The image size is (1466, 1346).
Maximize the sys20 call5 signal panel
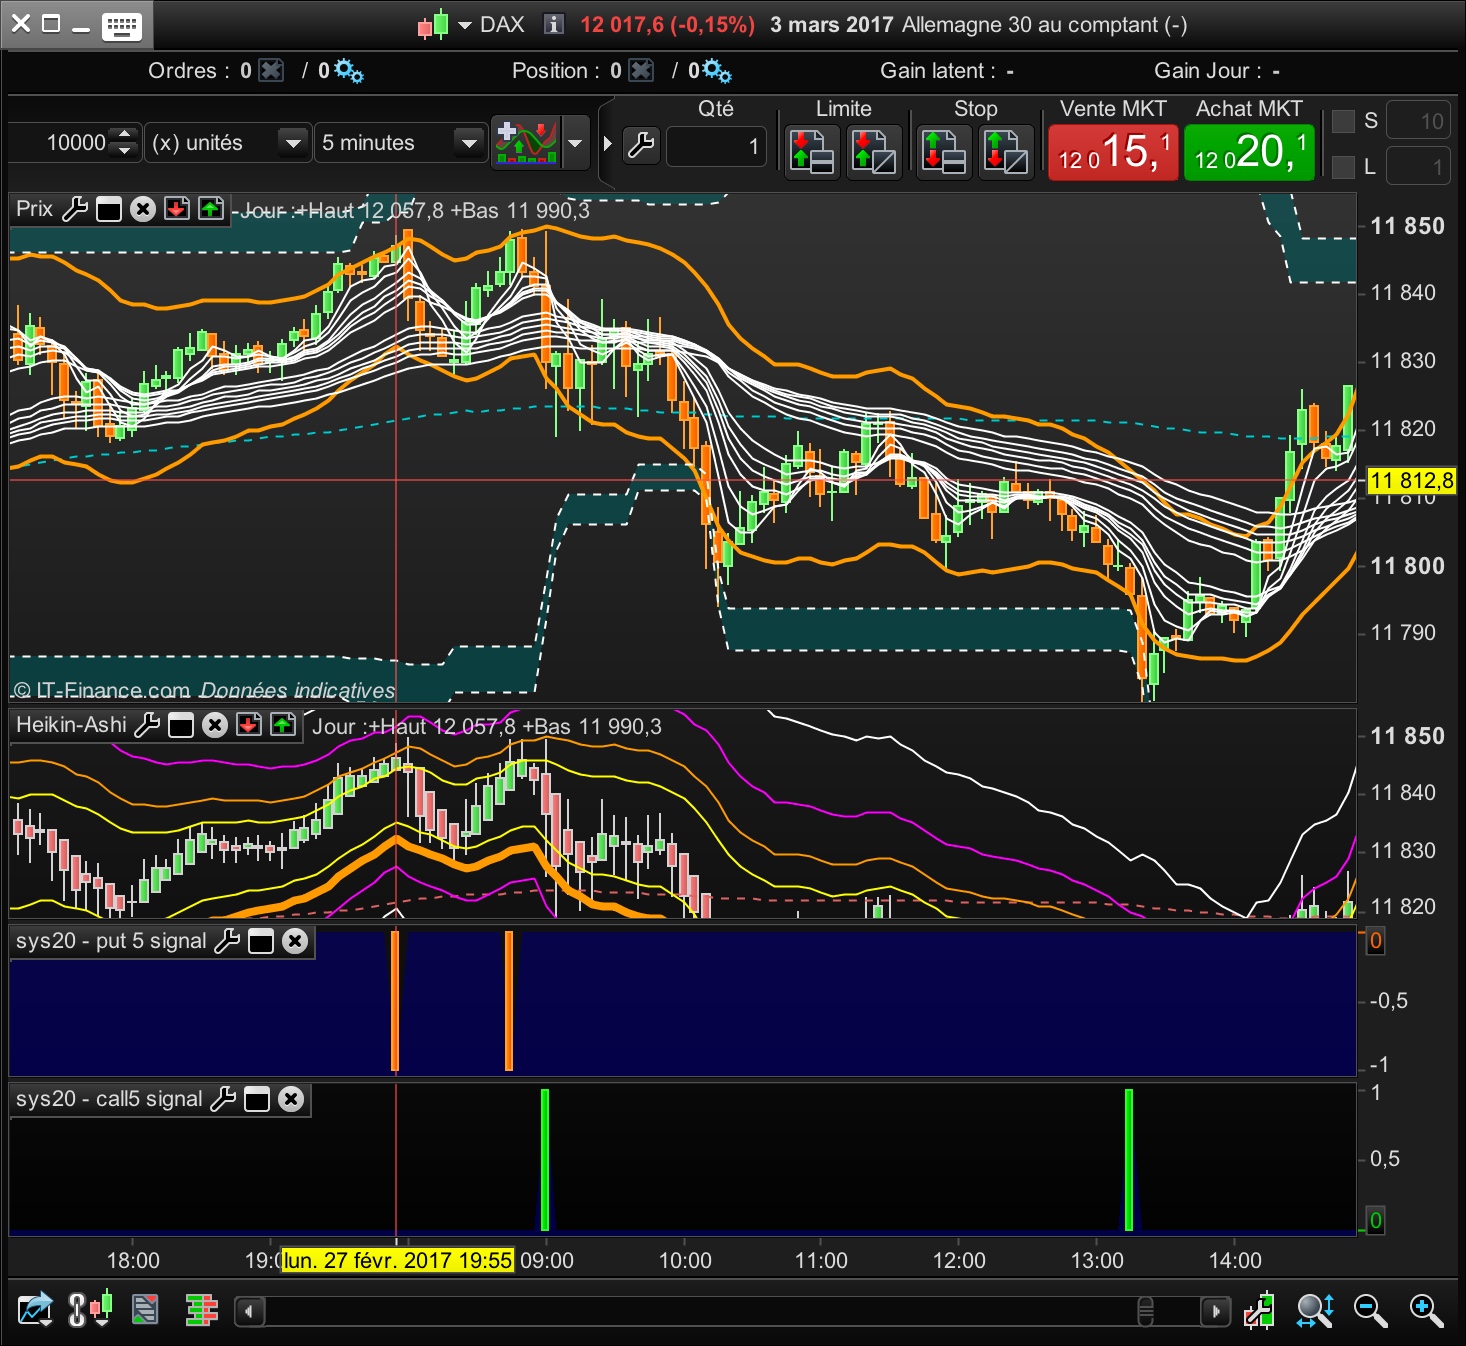click(x=257, y=1099)
